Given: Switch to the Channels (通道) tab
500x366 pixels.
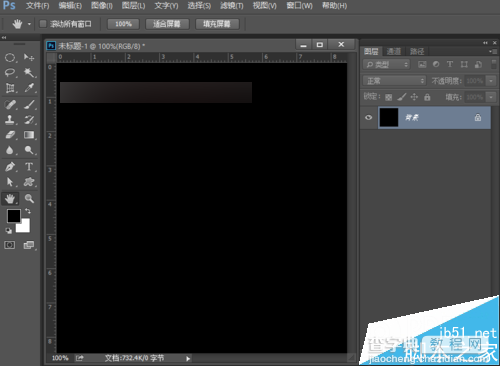Looking at the screenshot, I should (x=394, y=51).
